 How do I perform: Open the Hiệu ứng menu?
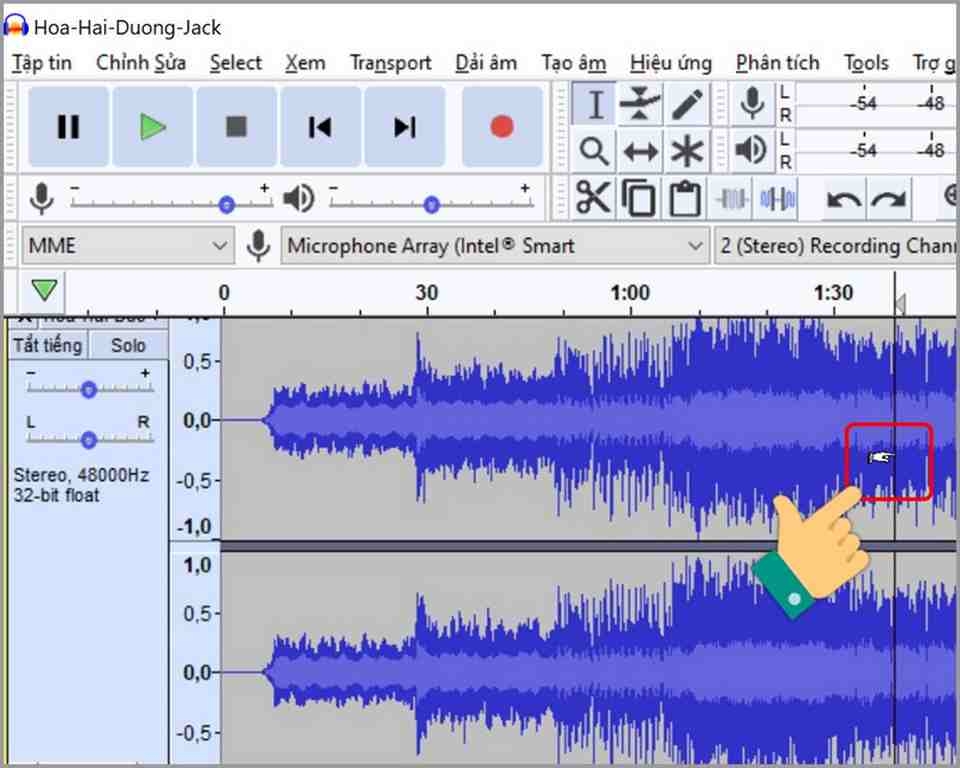[671, 62]
